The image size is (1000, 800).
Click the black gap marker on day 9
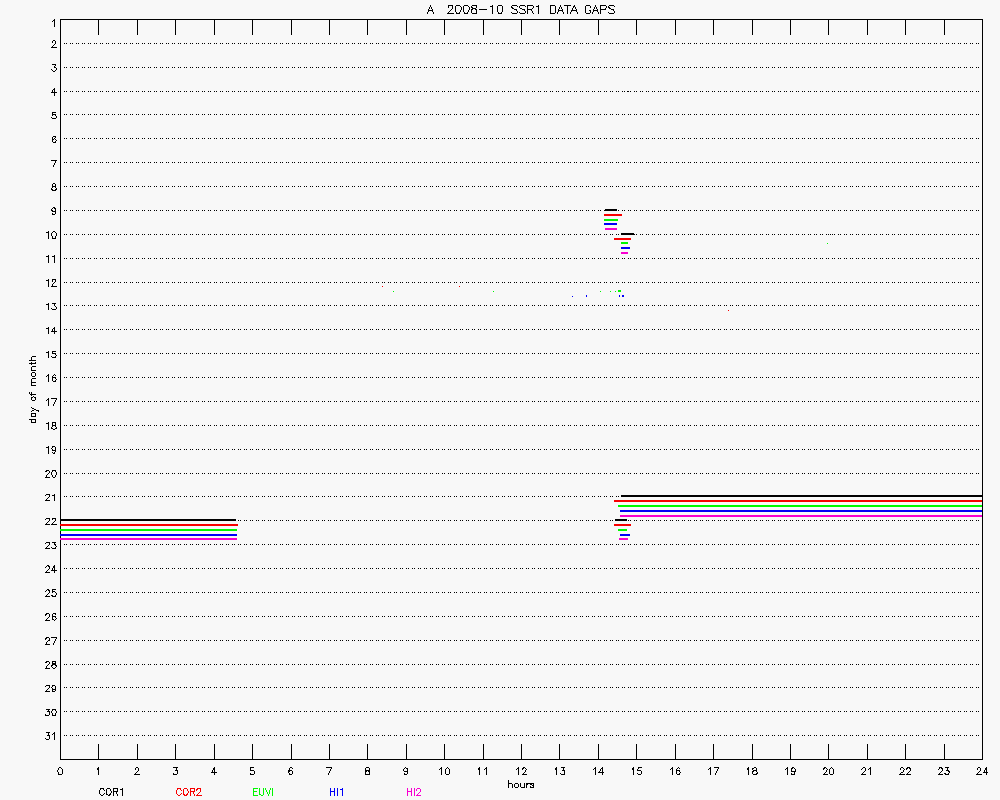(610, 210)
